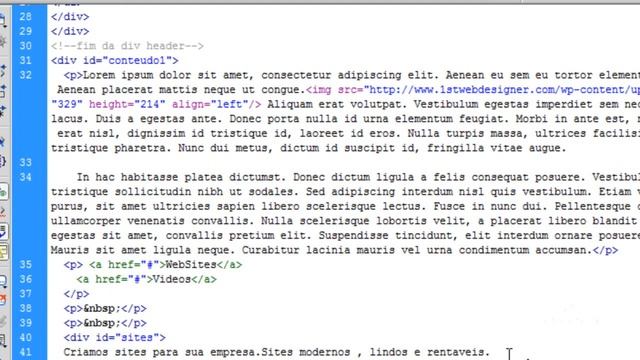The image size is (640, 360).
Task: Click line number 41 in the gutter
Action: (25, 352)
